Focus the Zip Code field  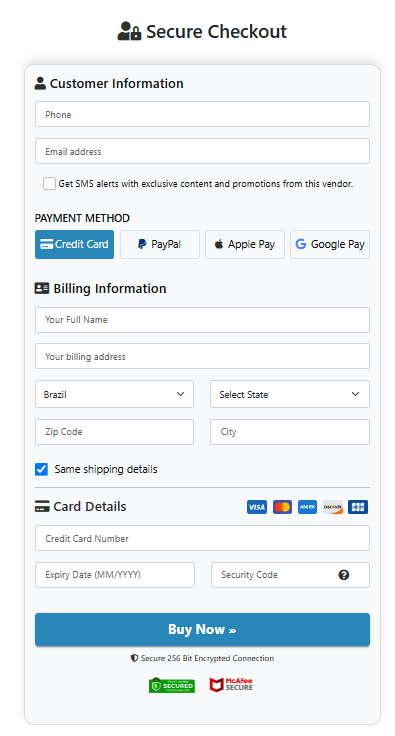tap(114, 432)
